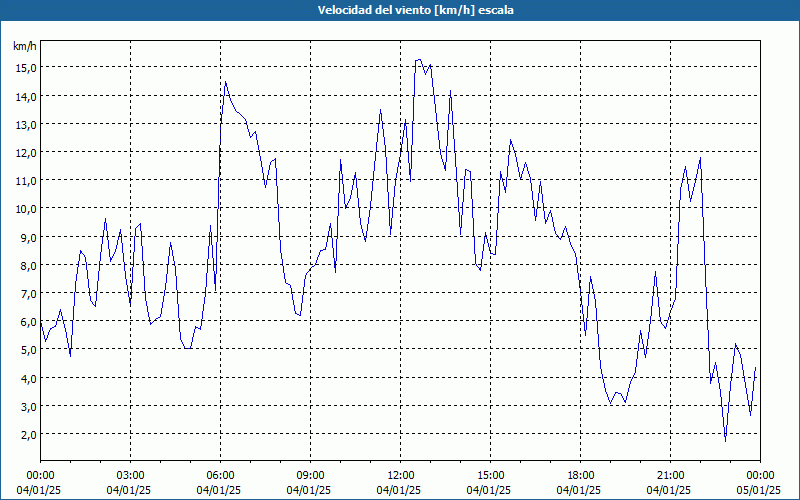Click the '9,0' y-axis value
This screenshot has width=800, height=500.
(27, 237)
